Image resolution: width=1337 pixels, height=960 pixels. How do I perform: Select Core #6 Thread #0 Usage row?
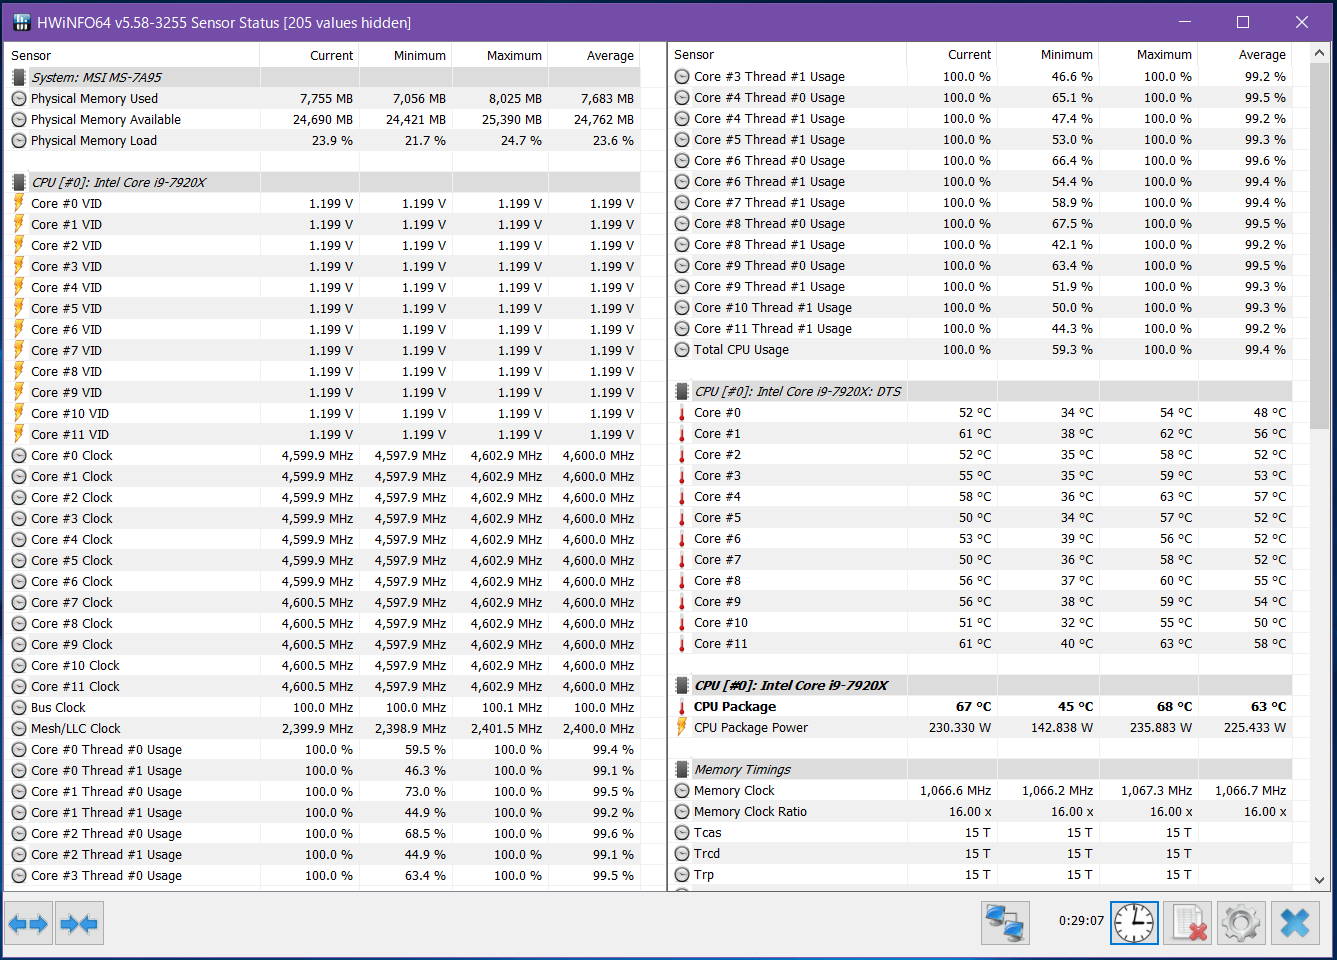coord(980,160)
